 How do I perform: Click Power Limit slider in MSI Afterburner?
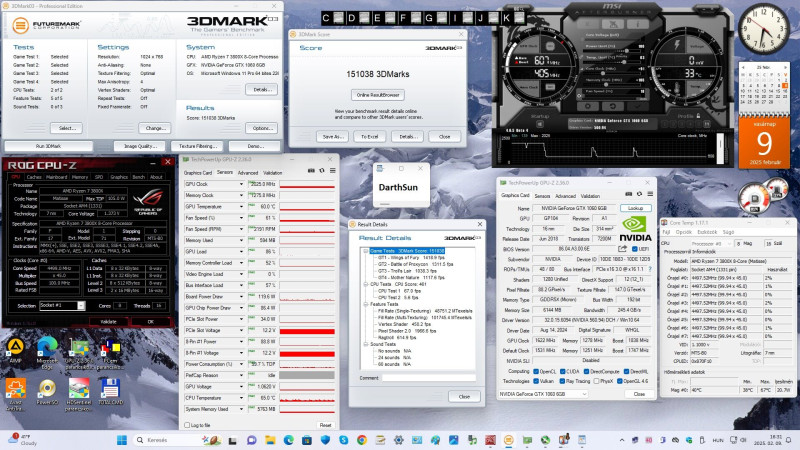(612, 51)
